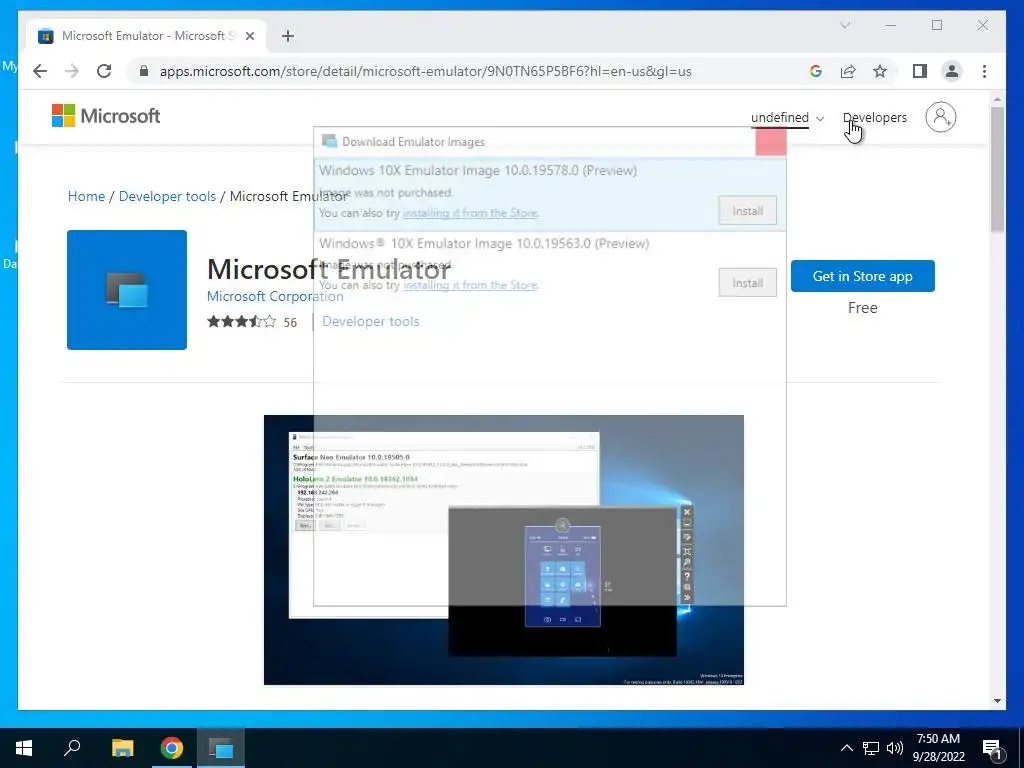Show hidden system tray icons
The height and width of the screenshot is (768, 1024).
click(x=846, y=748)
